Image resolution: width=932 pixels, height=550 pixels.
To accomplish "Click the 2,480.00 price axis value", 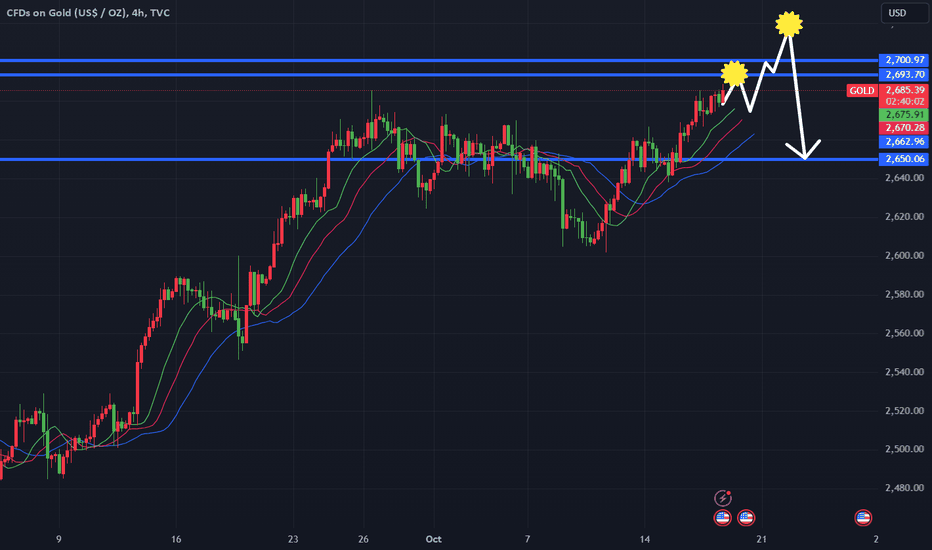I will tap(904, 488).
